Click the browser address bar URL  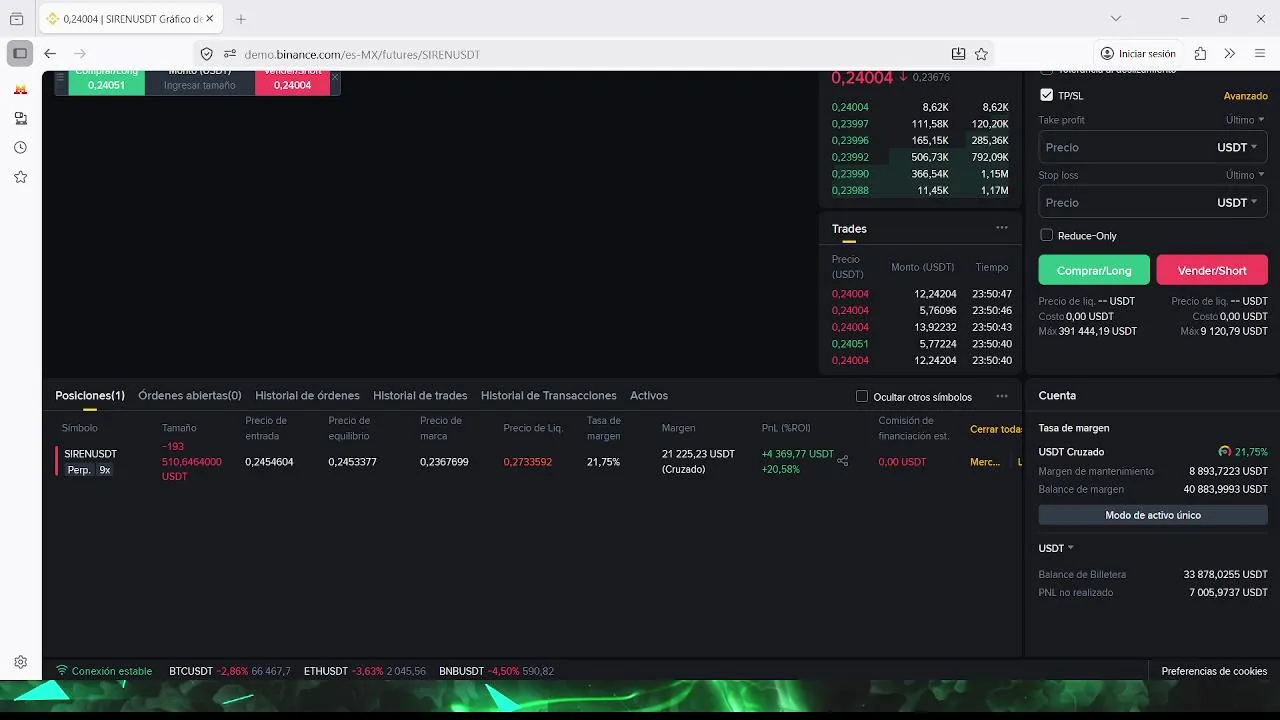(x=362, y=54)
